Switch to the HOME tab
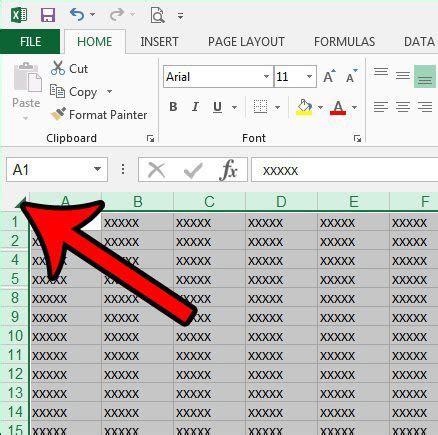Screen dimensions: 438x435 click(x=95, y=42)
